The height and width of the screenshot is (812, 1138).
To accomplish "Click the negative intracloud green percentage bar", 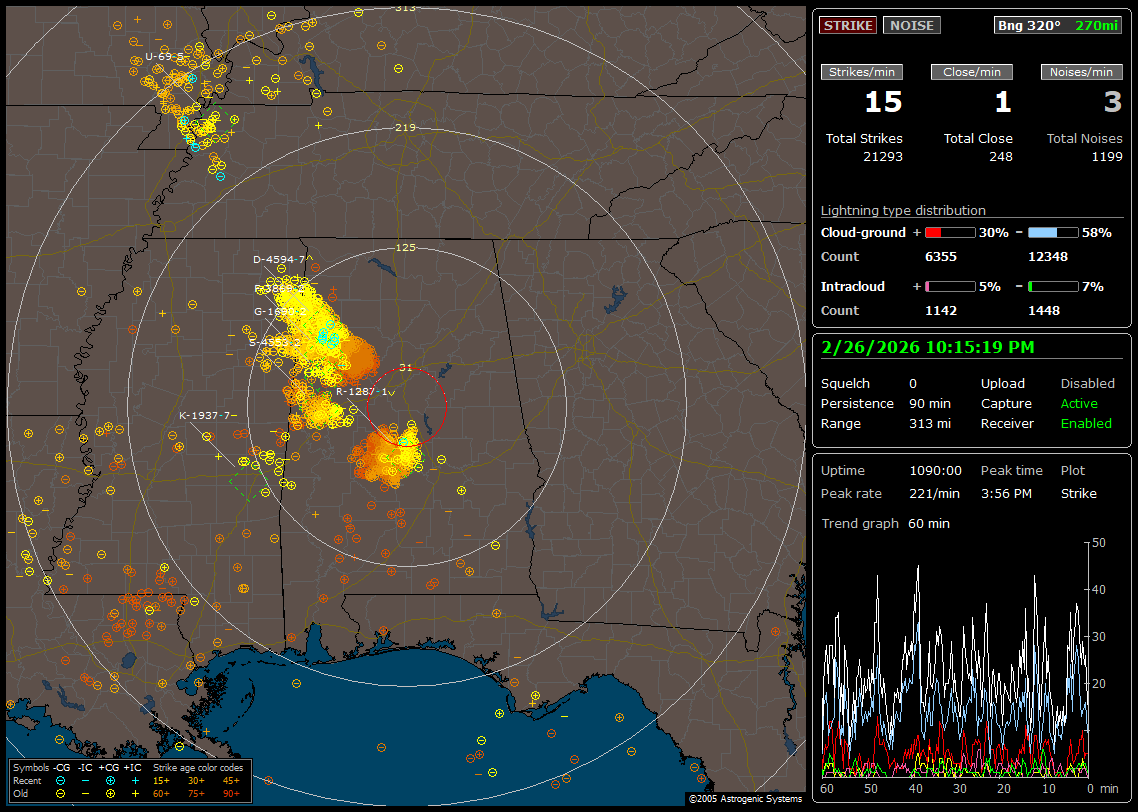I will 1053,287.
